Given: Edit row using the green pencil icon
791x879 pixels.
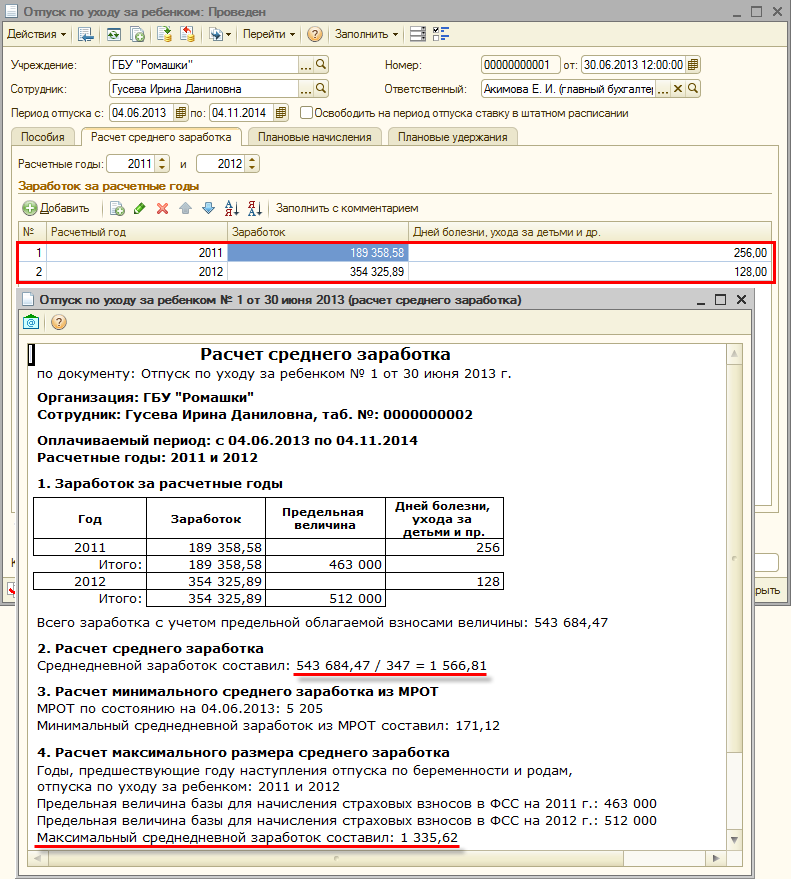Looking at the screenshot, I should tap(139, 209).
